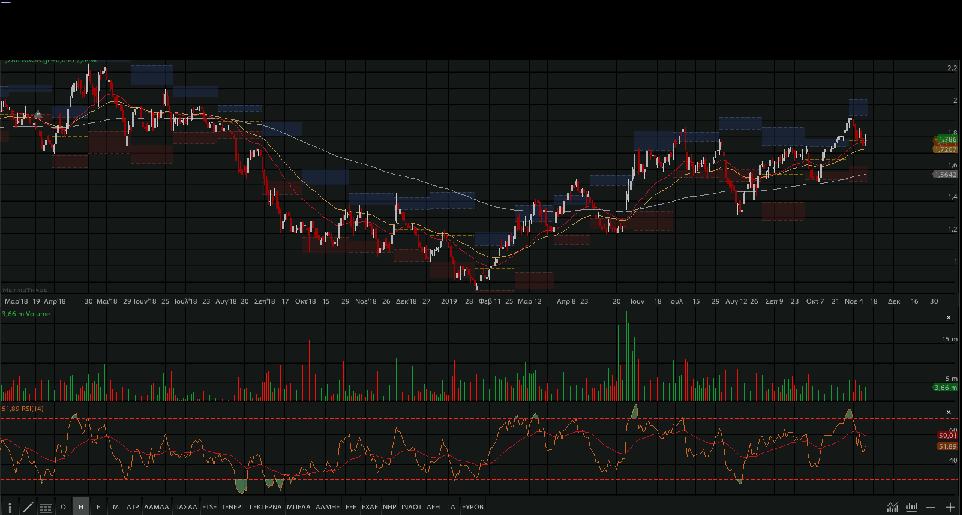The image size is (962, 515).
Task: Open the table grid view icon
Action: 45,507
